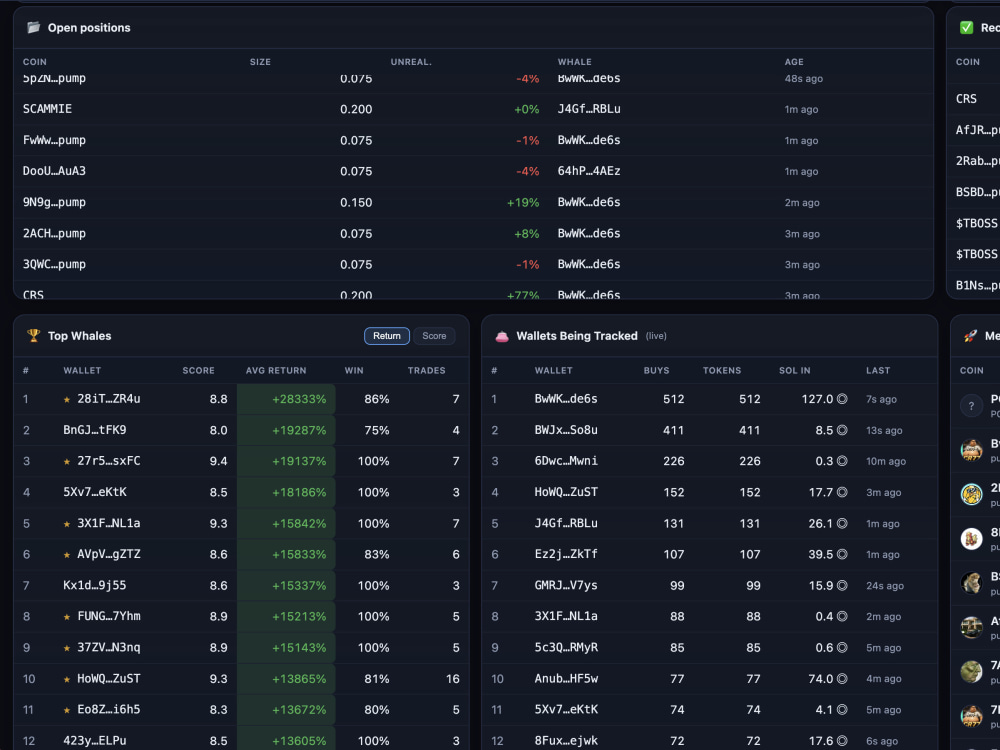Click the star icon beside 27r5…sxFC
The height and width of the screenshot is (750, 1000).
67,461
